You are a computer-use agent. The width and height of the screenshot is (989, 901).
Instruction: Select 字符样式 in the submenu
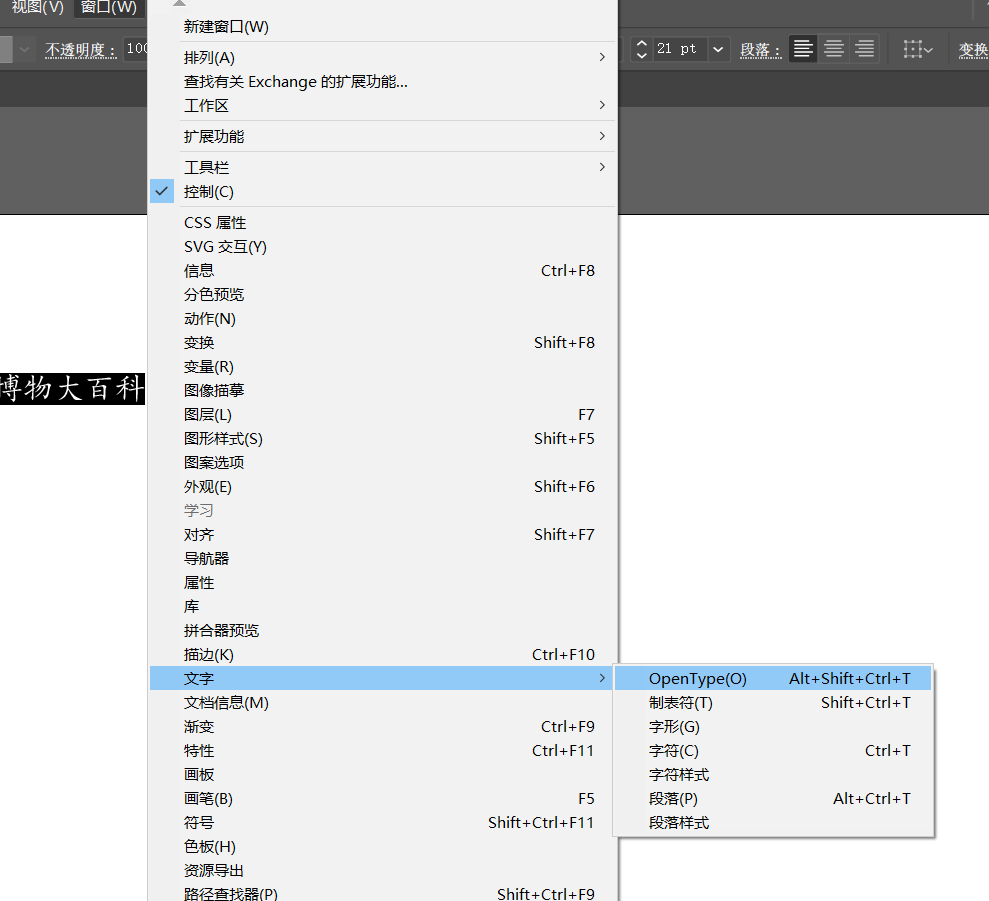773,774
